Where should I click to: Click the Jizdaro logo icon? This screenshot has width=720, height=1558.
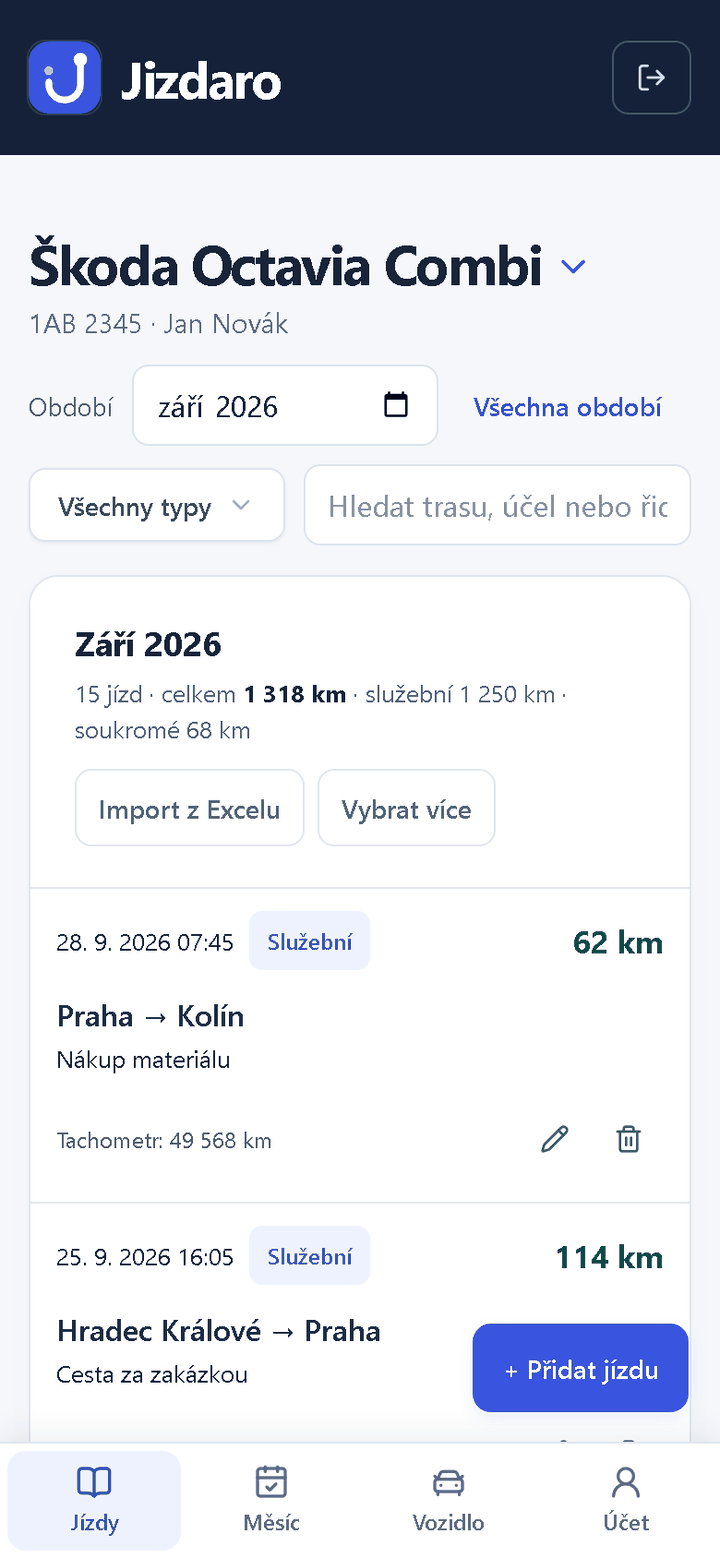(x=65, y=77)
